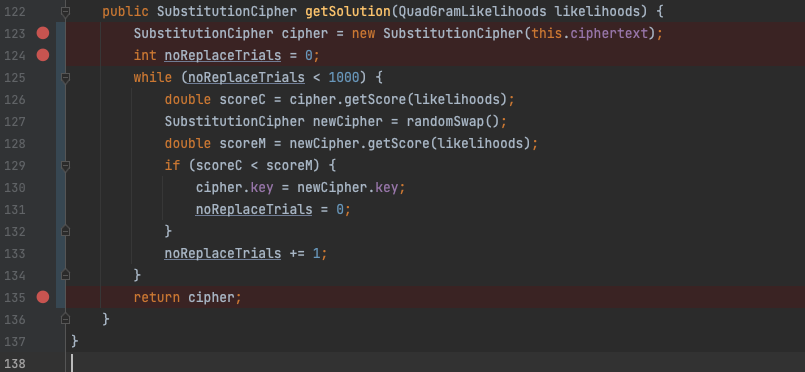Click this.ciphertext on line 123
805x372 pixels.
(x=590, y=33)
